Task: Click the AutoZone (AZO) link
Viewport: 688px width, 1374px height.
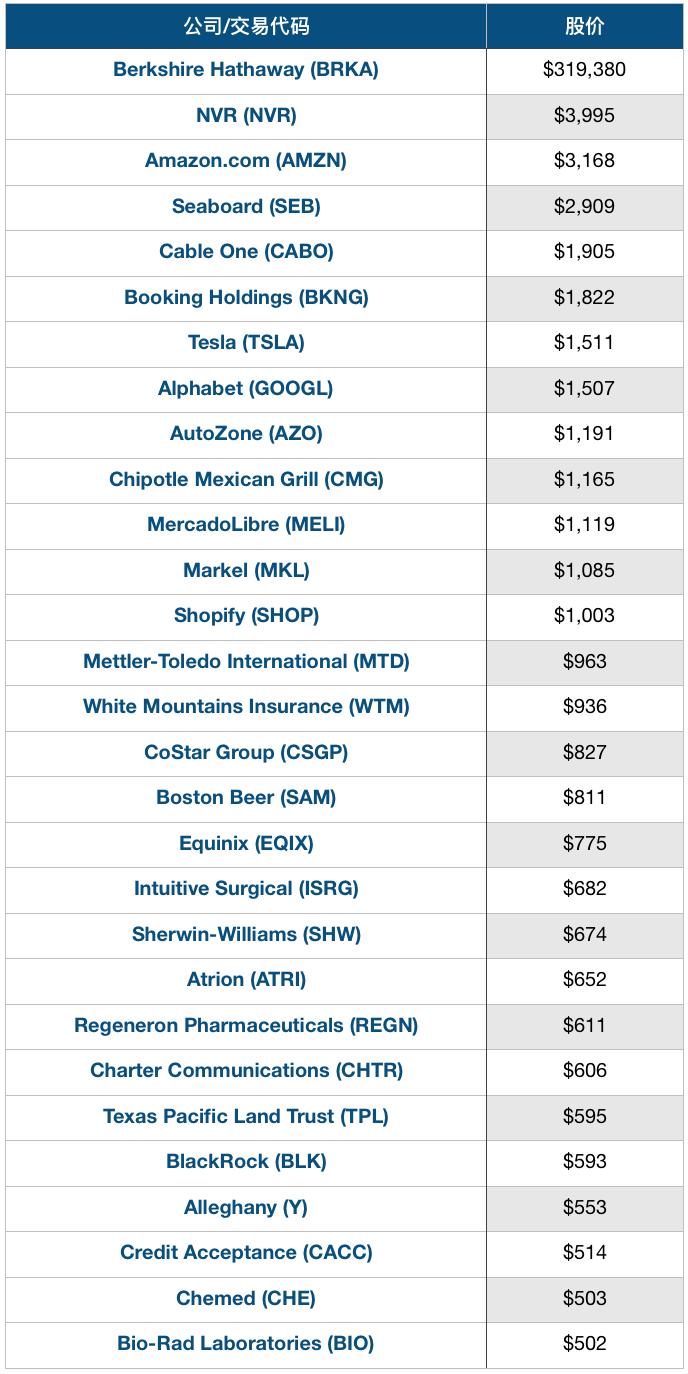Action: click(x=246, y=434)
